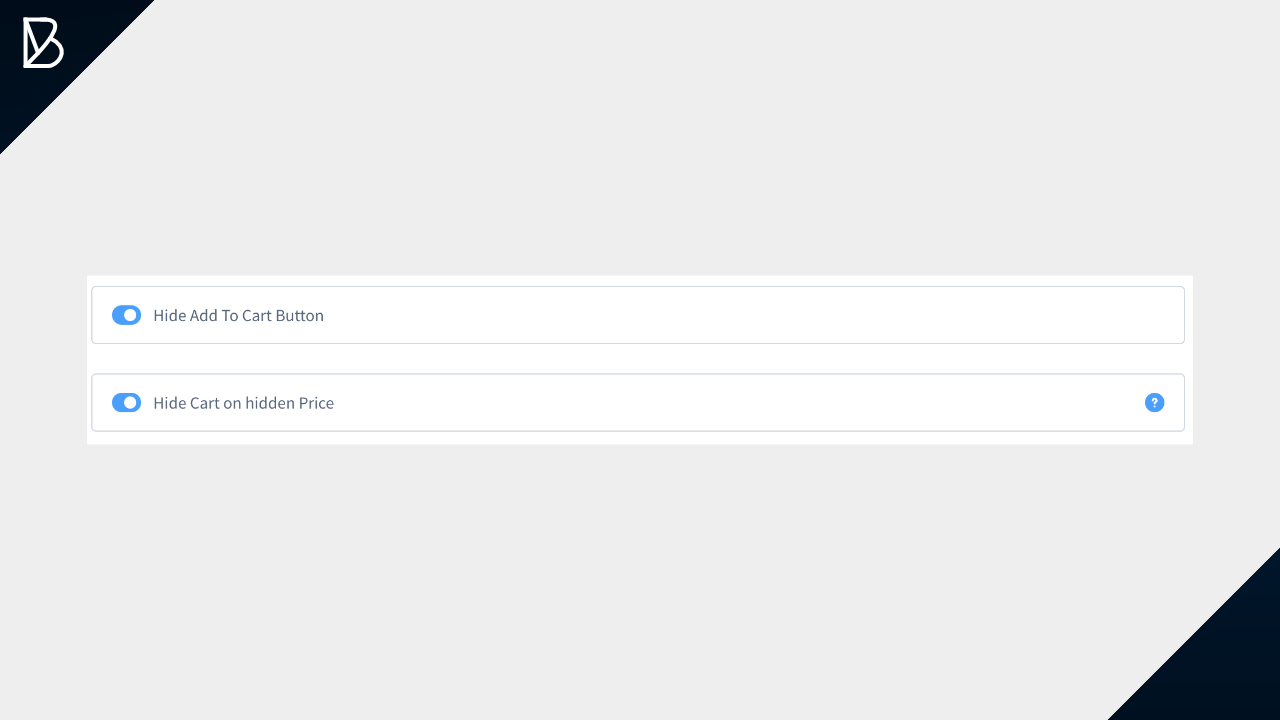This screenshot has height=720, width=1280.
Task: Click the word 'Price' in second option
Action: coord(316,403)
